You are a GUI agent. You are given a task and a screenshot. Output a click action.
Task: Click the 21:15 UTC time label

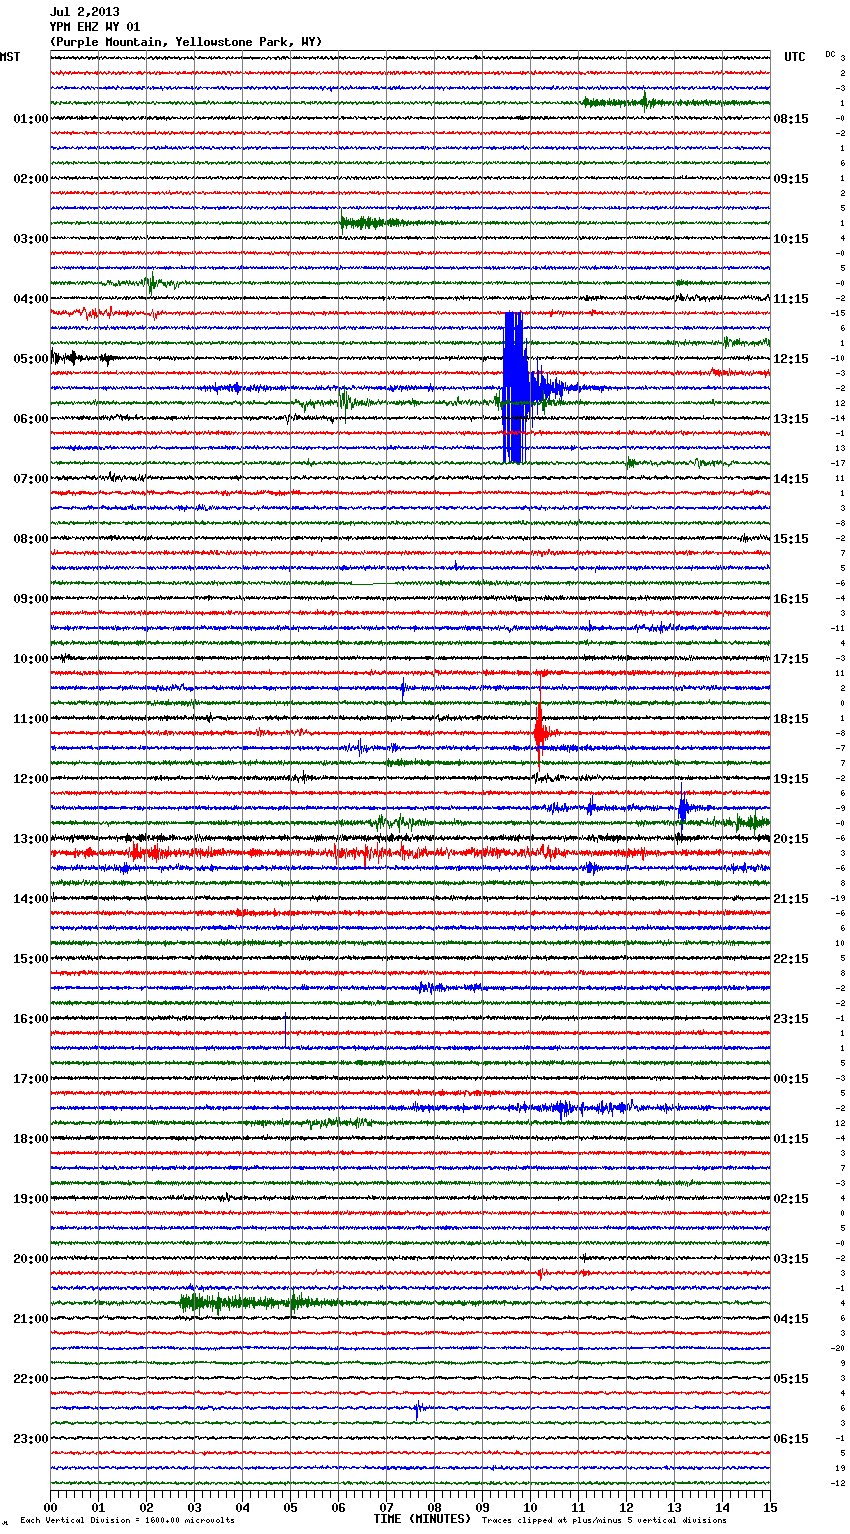click(791, 899)
